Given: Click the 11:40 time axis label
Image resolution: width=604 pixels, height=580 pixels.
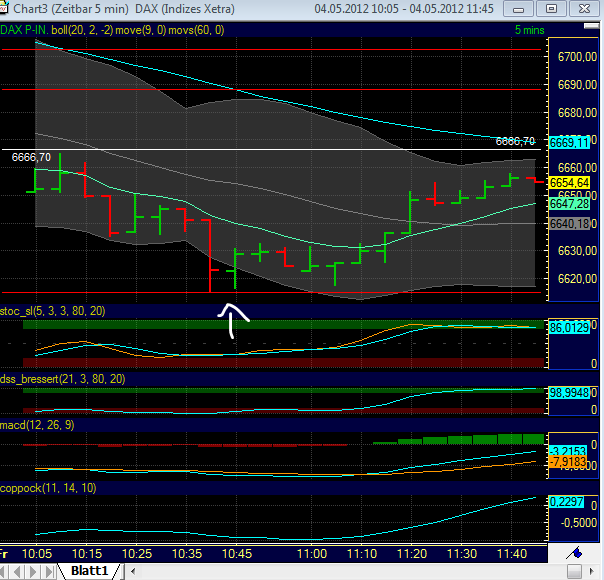Looking at the screenshot, I should [512, 554].
